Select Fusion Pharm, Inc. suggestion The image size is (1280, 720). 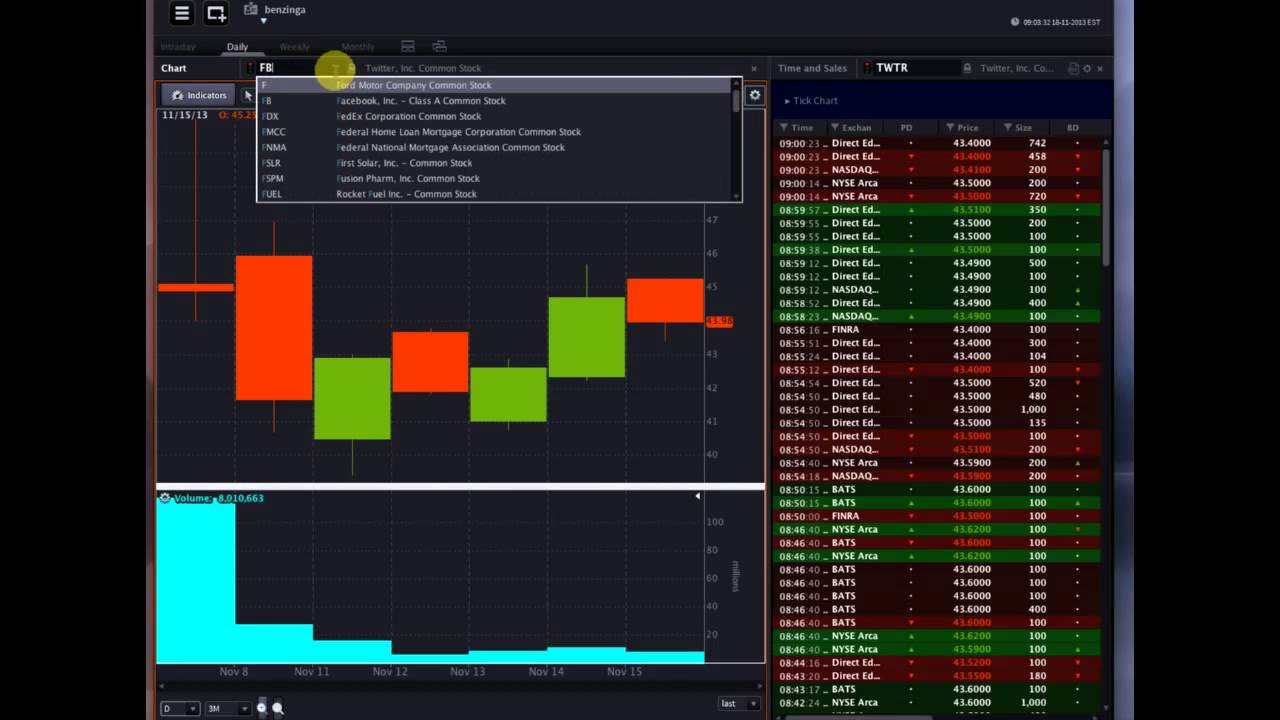pos(496,178)
